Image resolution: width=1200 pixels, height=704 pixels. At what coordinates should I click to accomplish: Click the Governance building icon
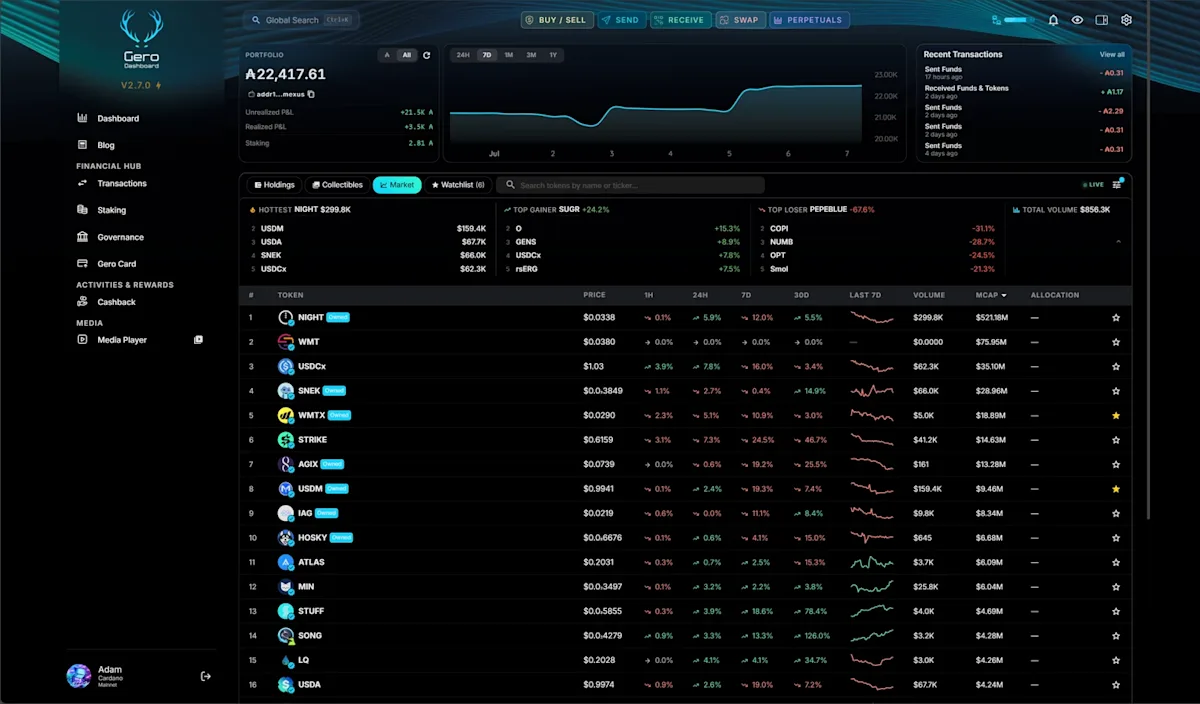click(82, 237)
